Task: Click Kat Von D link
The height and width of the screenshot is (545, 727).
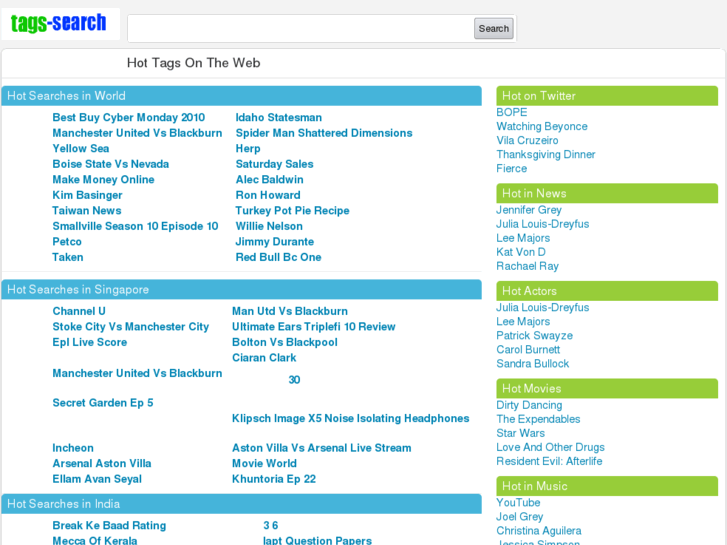Action: click(x=521, y=252)
